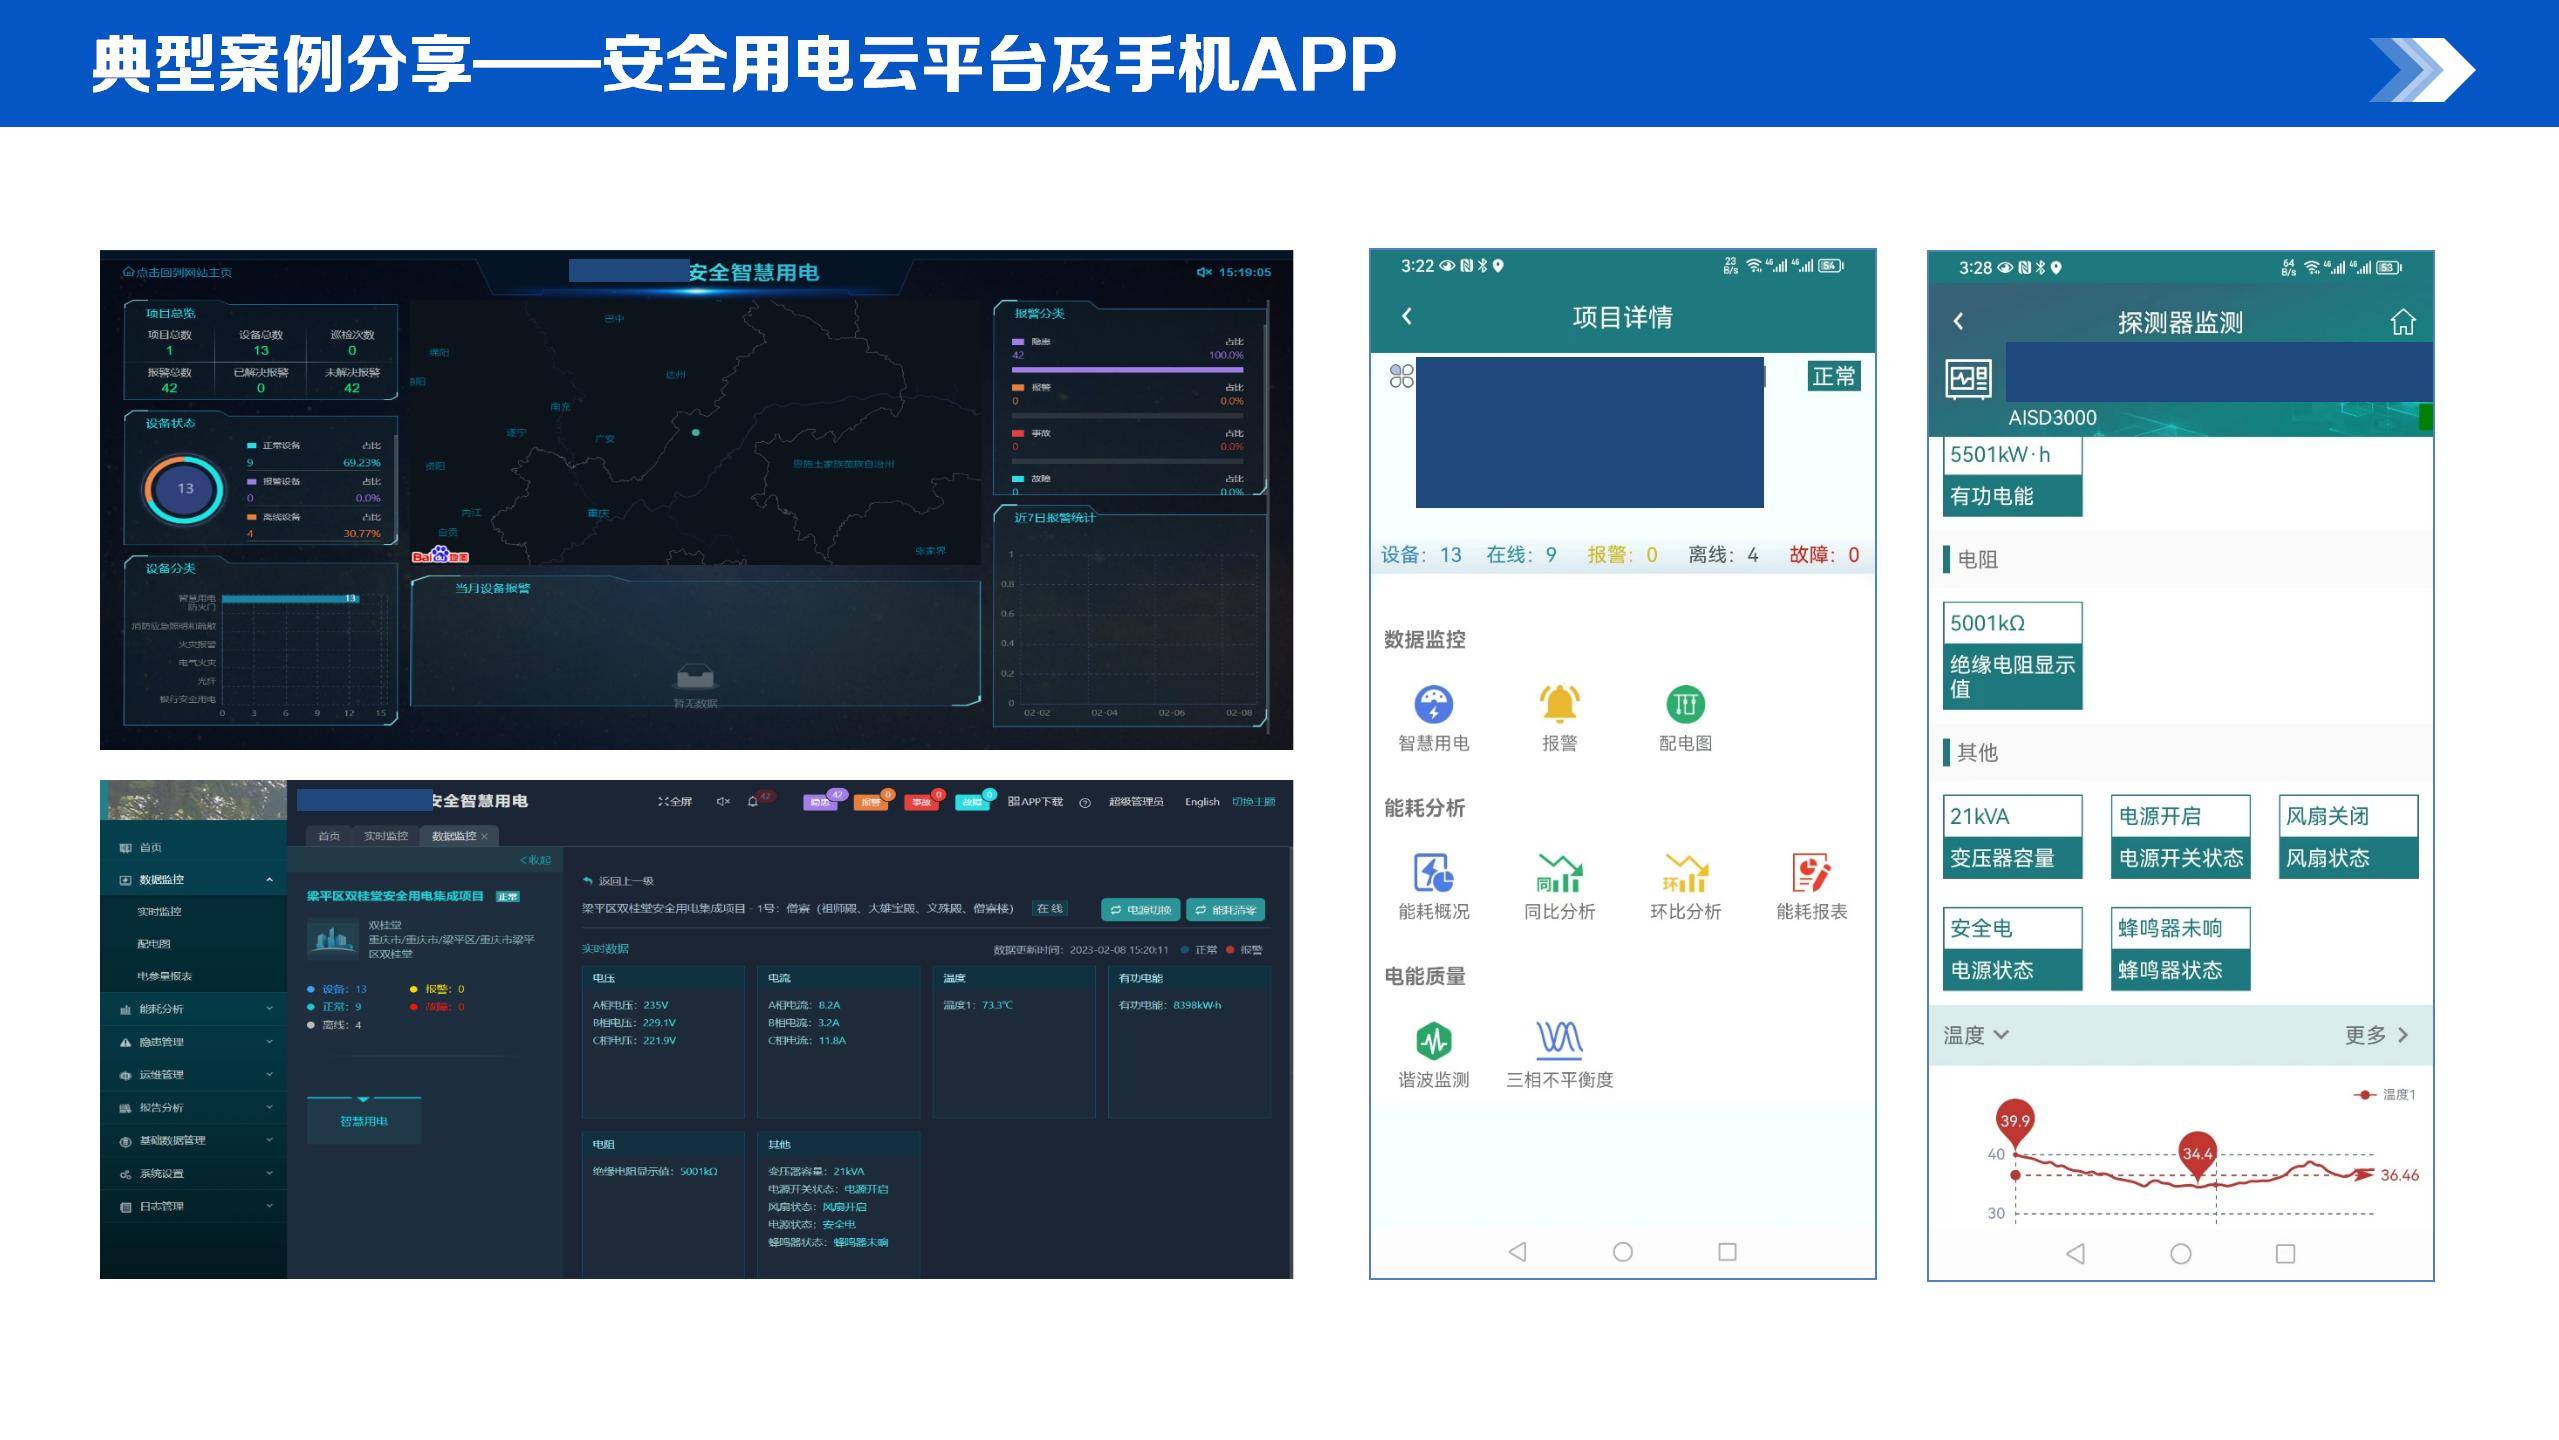Screen dimensions: 2559x1440
Task: Open the 能耗报表 report icon
Action: [x=1811, y=873]
